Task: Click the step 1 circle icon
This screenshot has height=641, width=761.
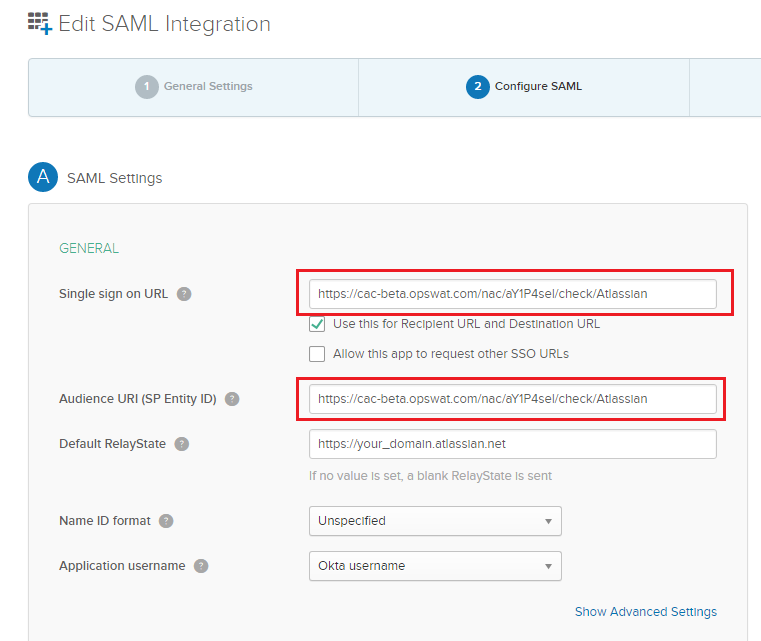Action: pos(147,87)
